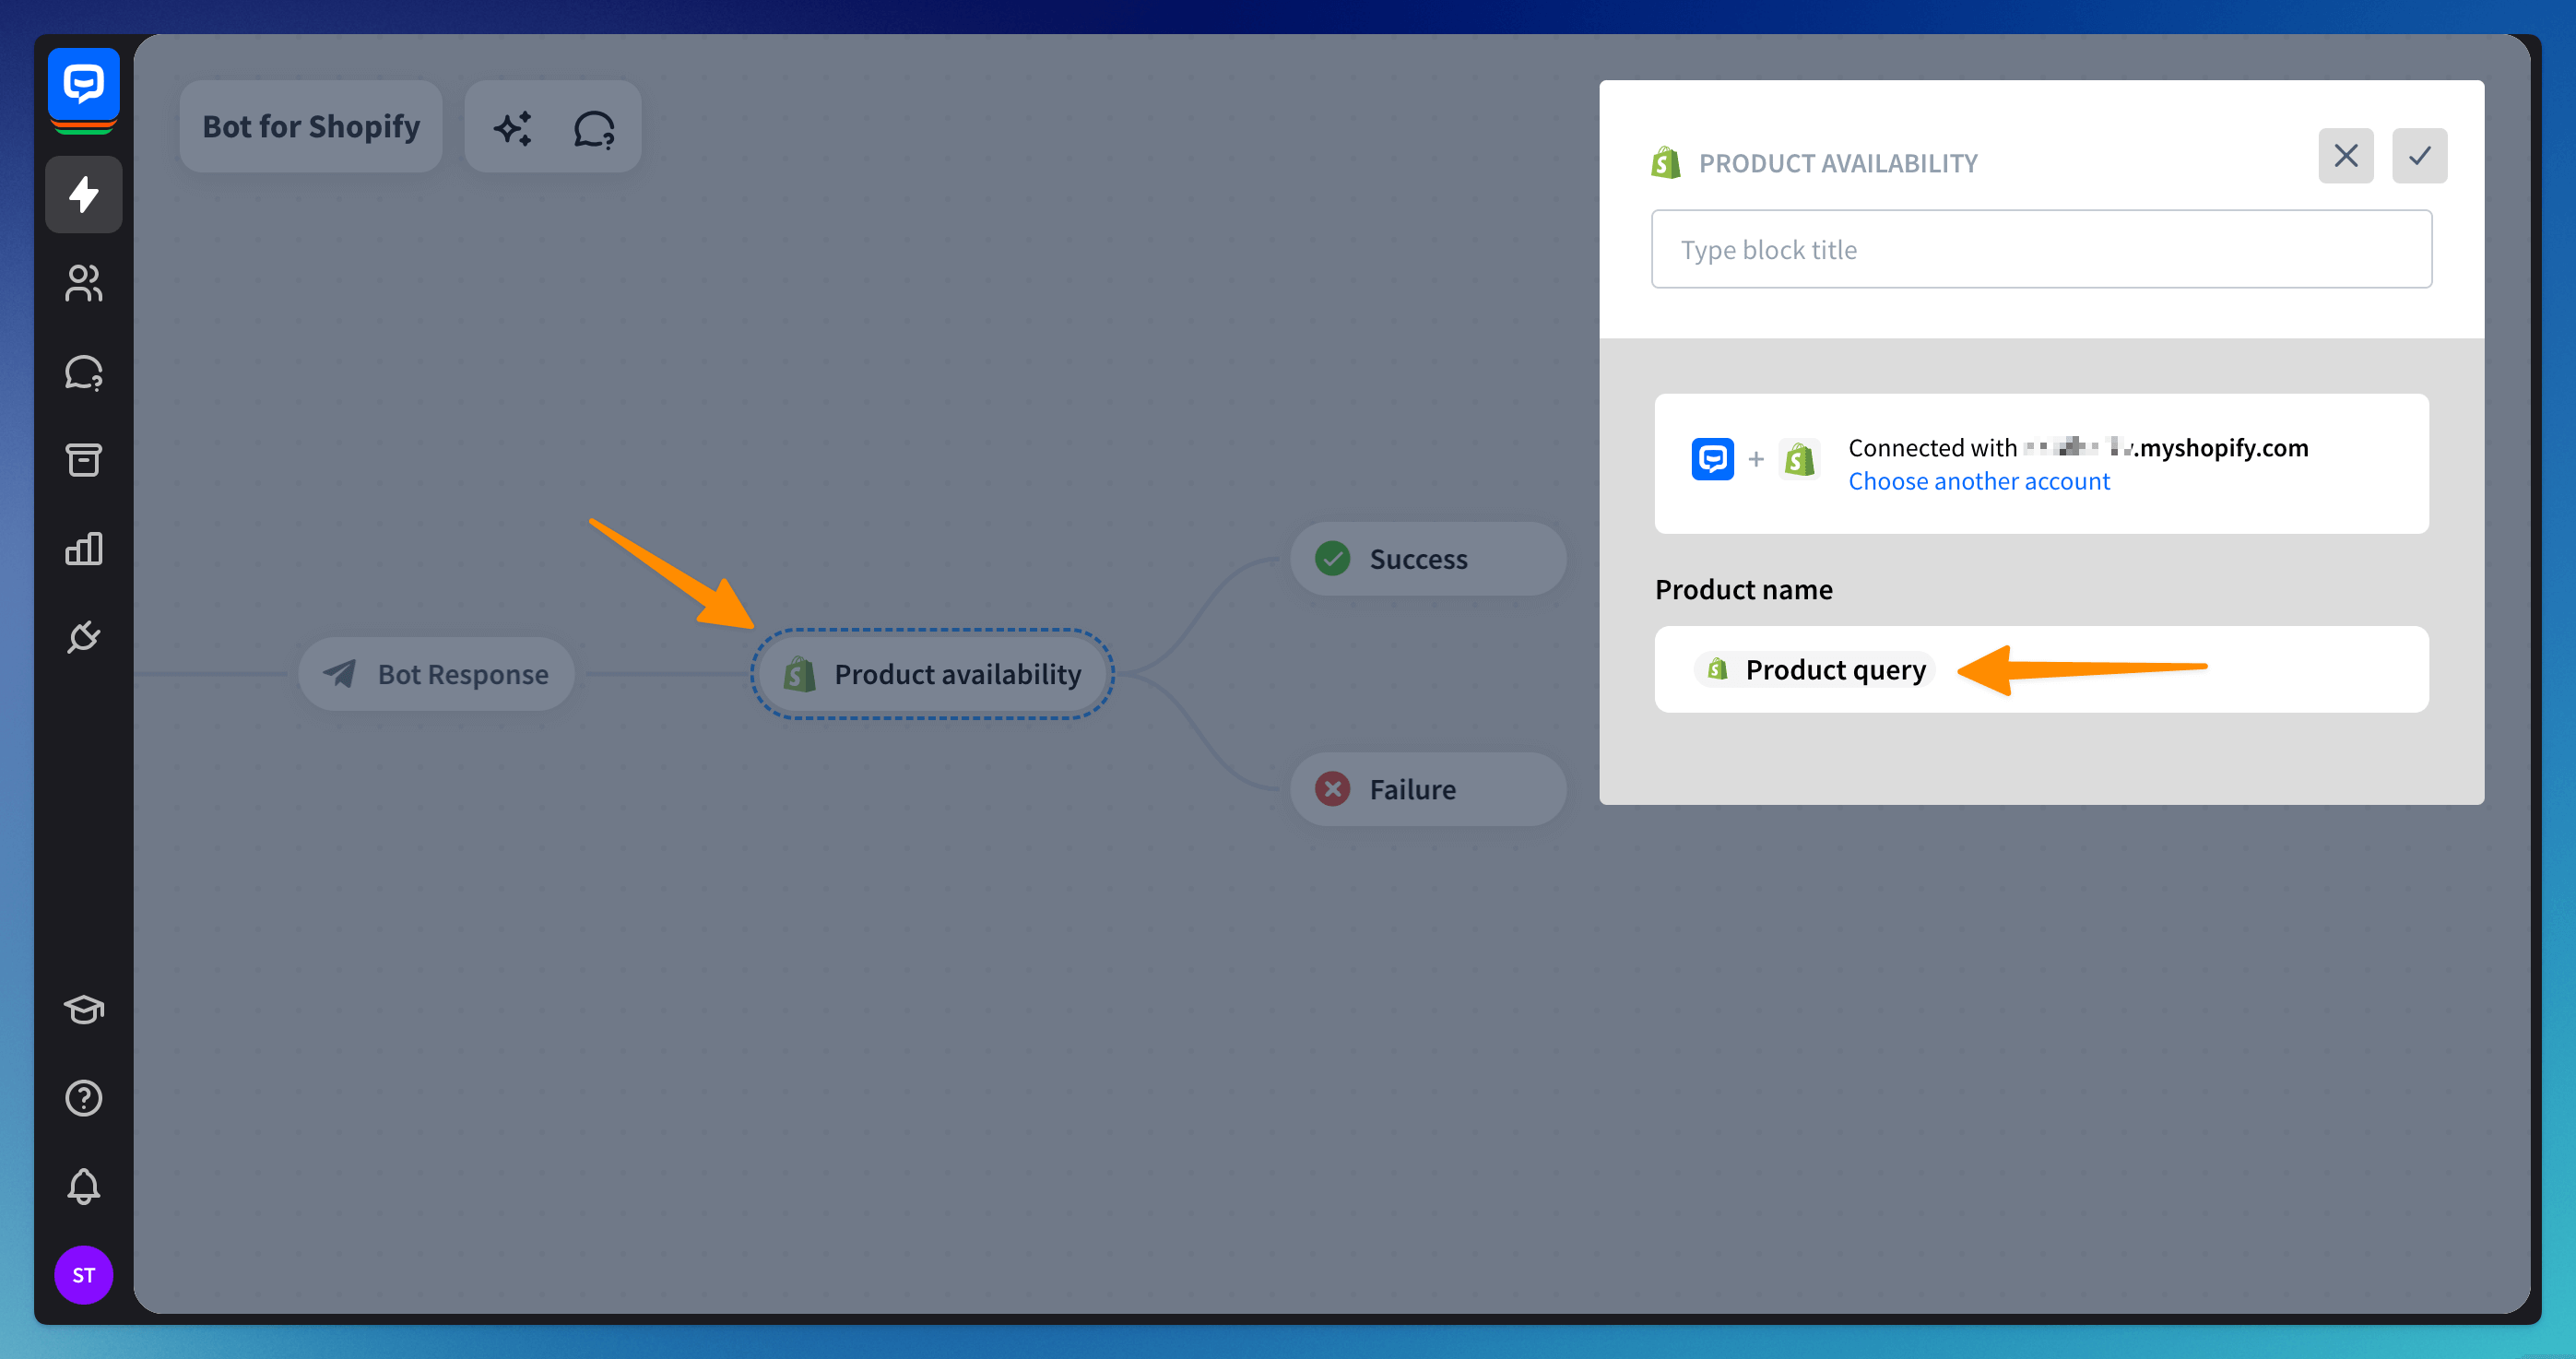Viewport: 2576px width, 1359px height.
Task: Click Choose another account link
Action: 1978,481
